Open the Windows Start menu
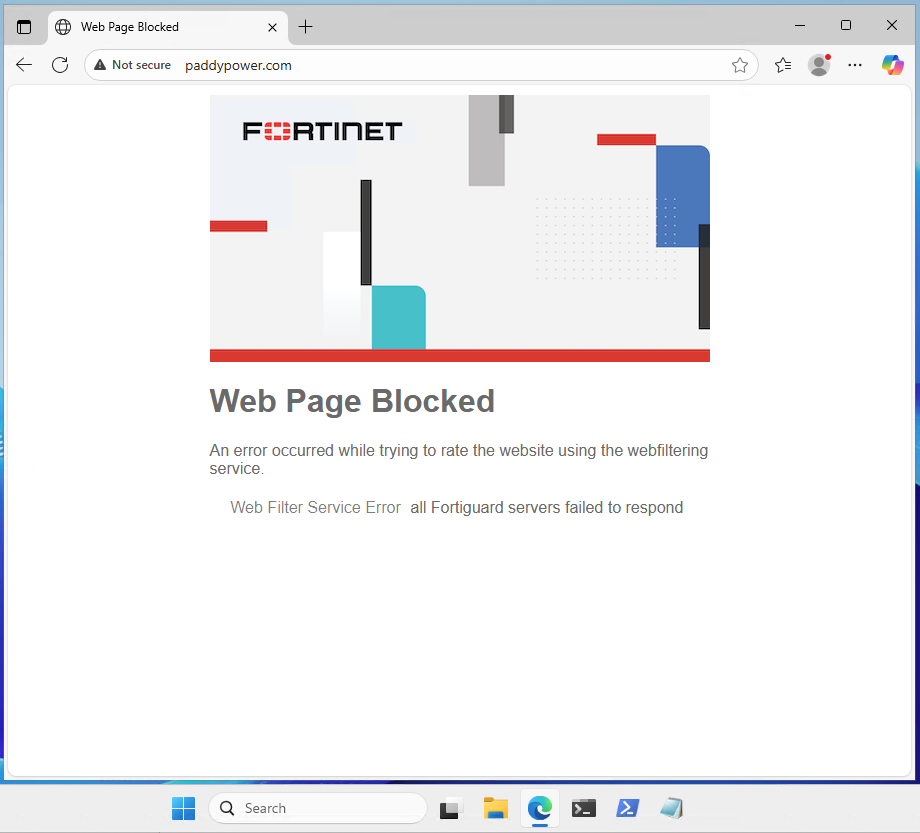 (x=184, y=808)
